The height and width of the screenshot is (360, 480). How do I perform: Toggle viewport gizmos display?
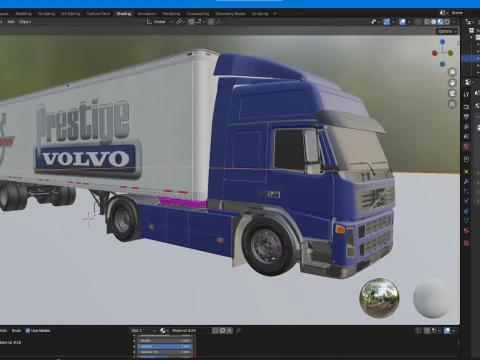pos(387,22)
